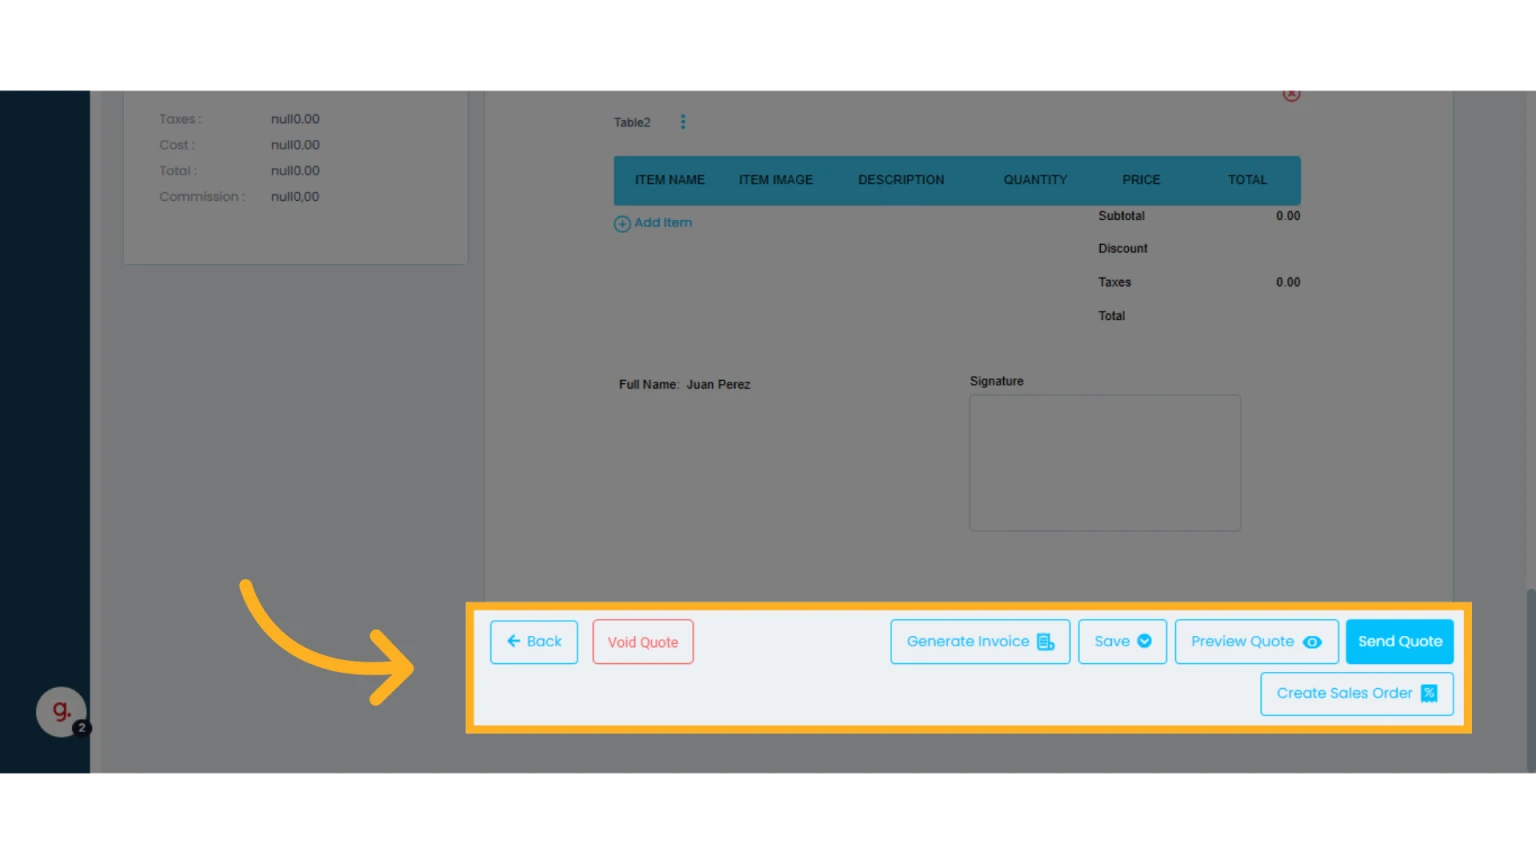Click the page's vertical scrollbar
Image resolution: width=1536 pixels, height=864 pixels.
click(1531, 680)
